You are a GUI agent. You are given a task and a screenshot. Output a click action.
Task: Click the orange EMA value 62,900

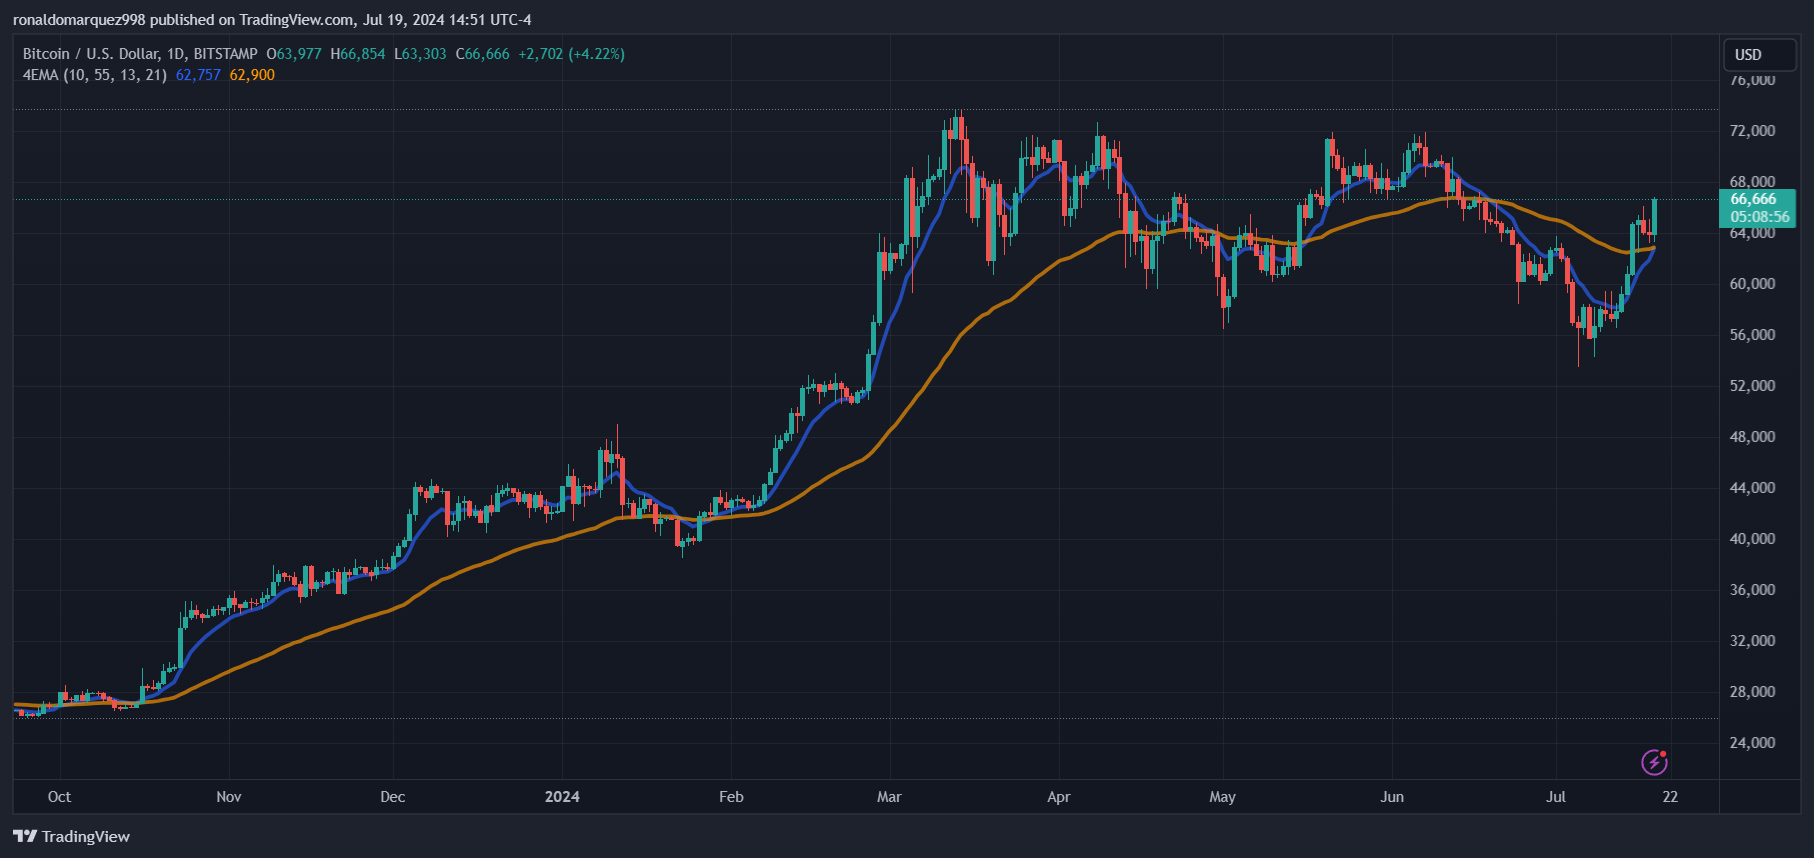(252, 75)
